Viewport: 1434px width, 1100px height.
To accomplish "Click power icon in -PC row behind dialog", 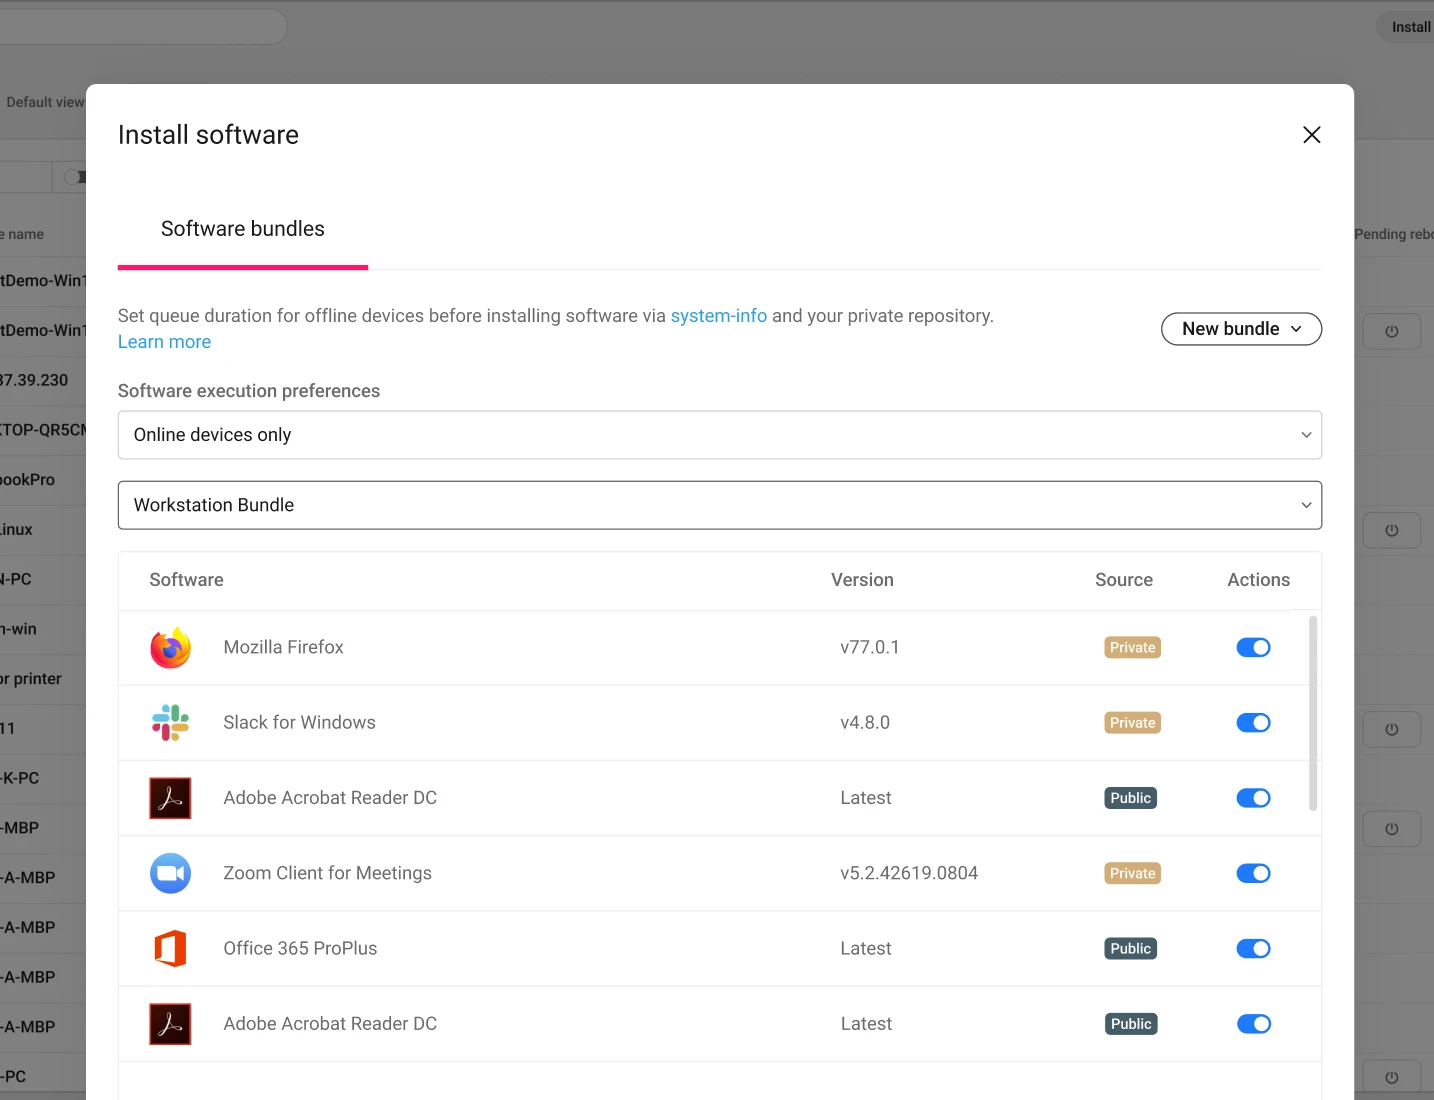I will 1391,1077.
